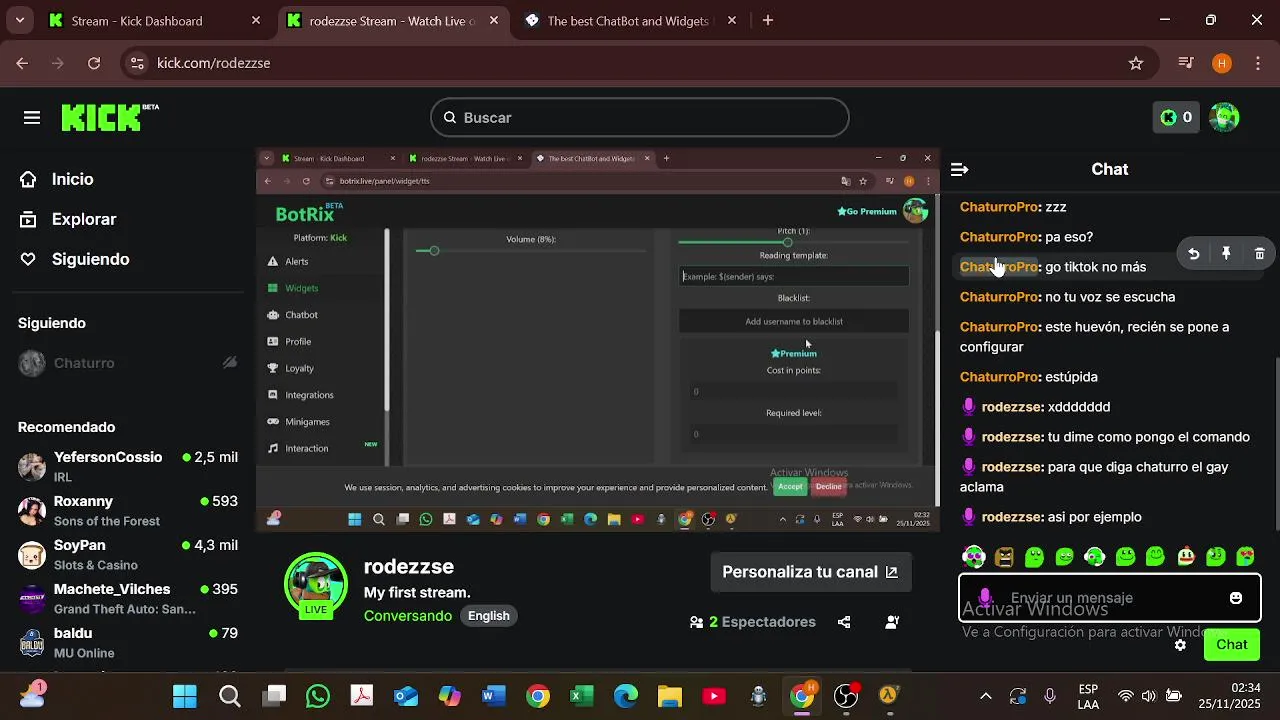1280x720 pixels.
Task: Reply to the highlighted ChaturroPro message
Action: point(1193,254)
